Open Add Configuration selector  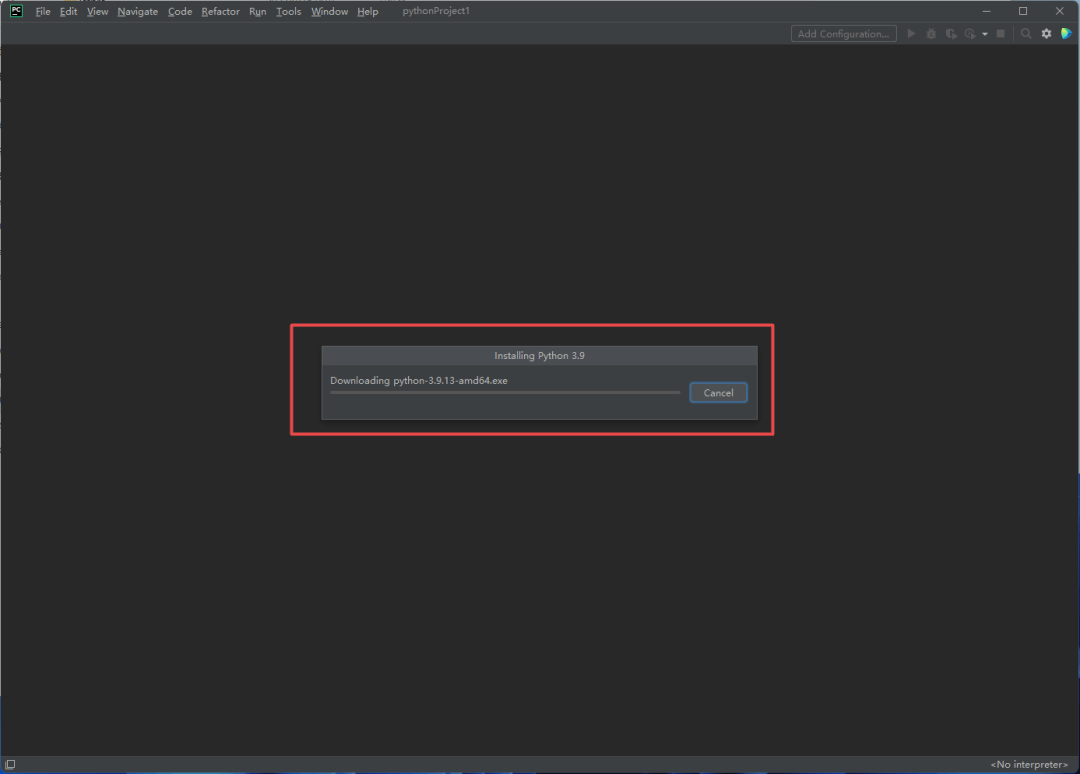click(843, 34)
